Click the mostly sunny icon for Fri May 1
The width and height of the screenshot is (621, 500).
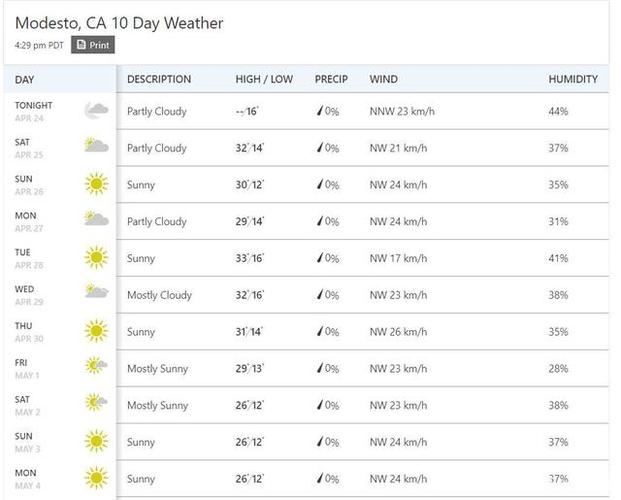pyautogui.click(x=96, y=365)
